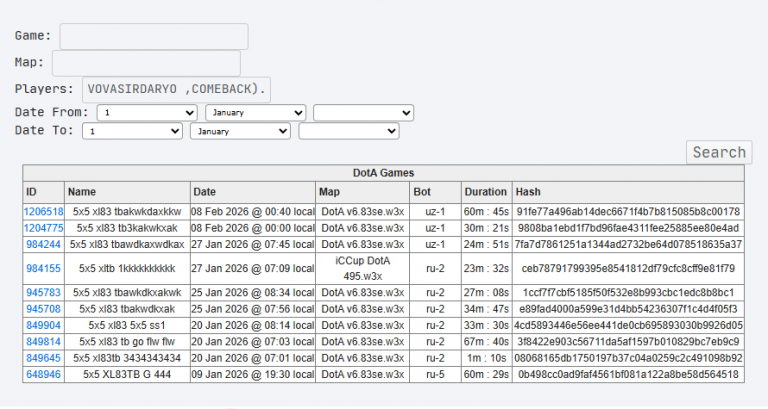
Task: Select game name '5x5 xl83 tb go flw flw'
Action: [127, 341]
